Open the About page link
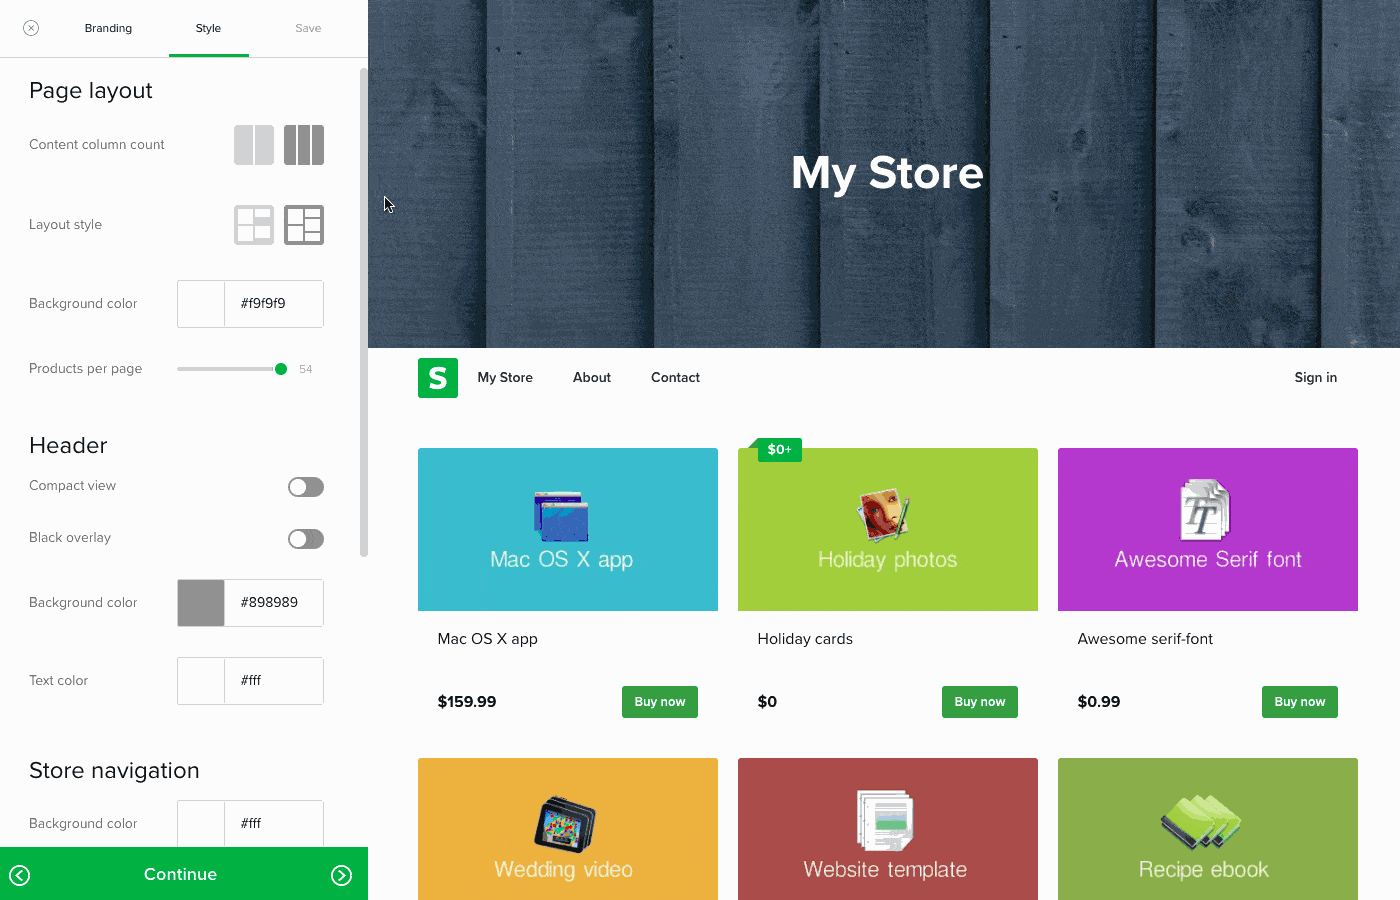This screenshot has width=1400, height=900. tap(591, 377)
